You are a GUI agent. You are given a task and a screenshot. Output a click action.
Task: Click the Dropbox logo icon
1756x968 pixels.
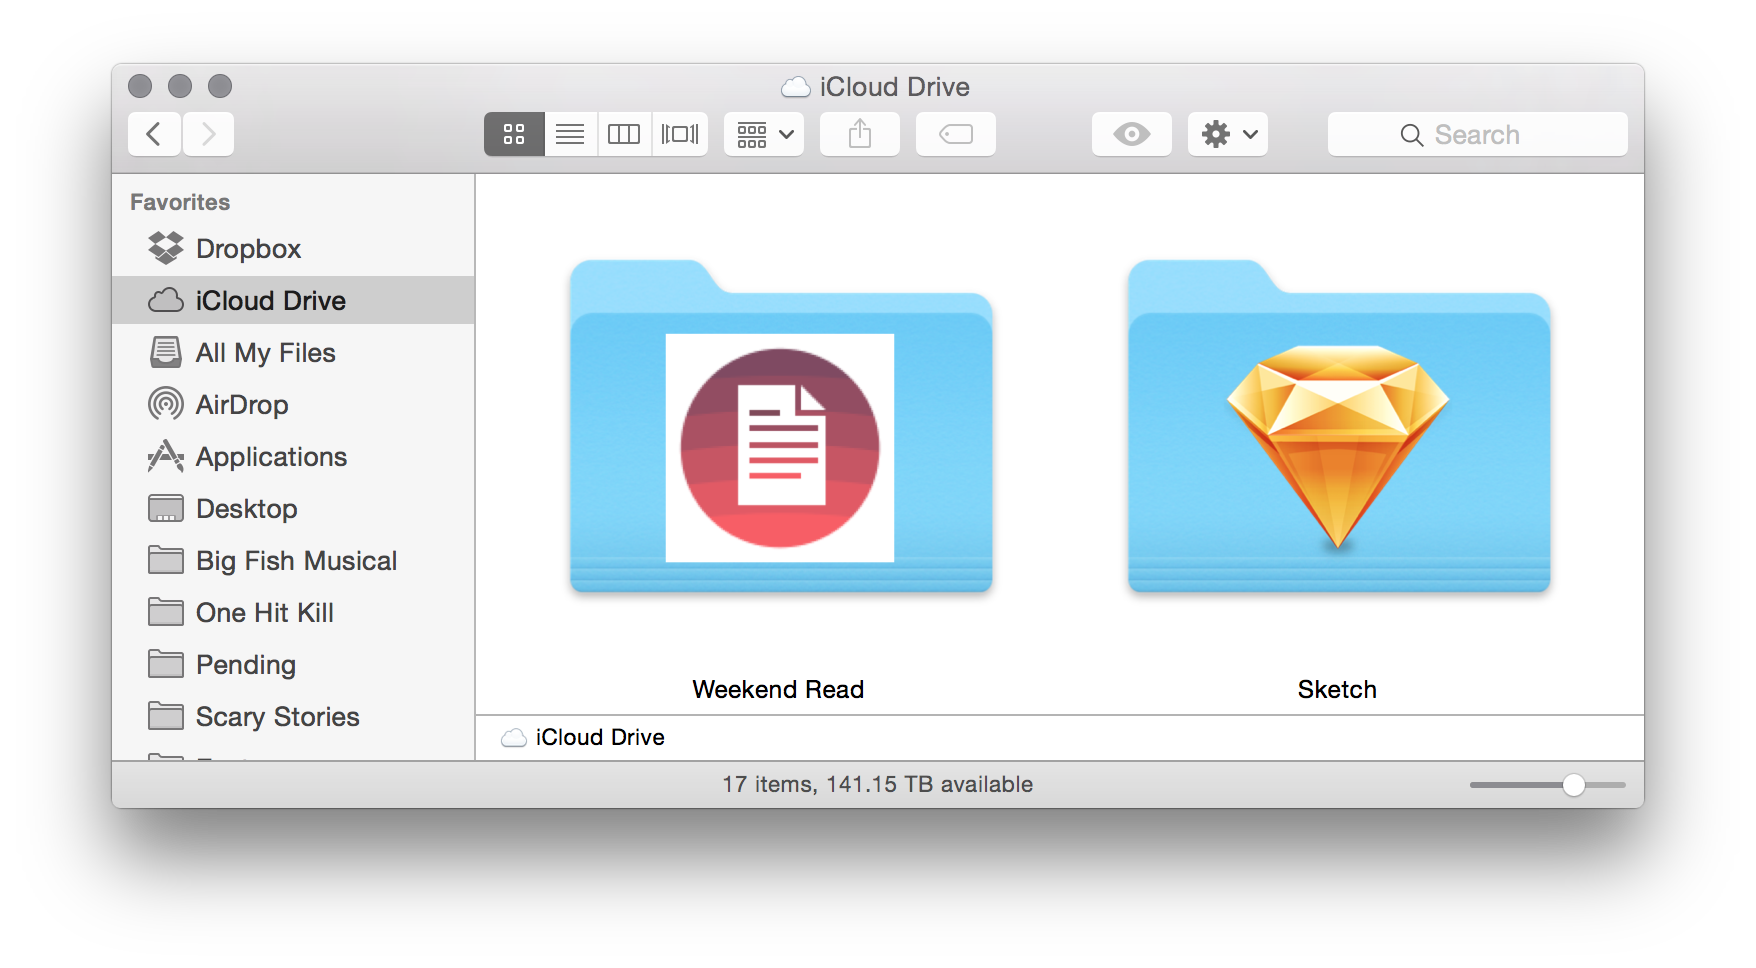tap(166, 248)
